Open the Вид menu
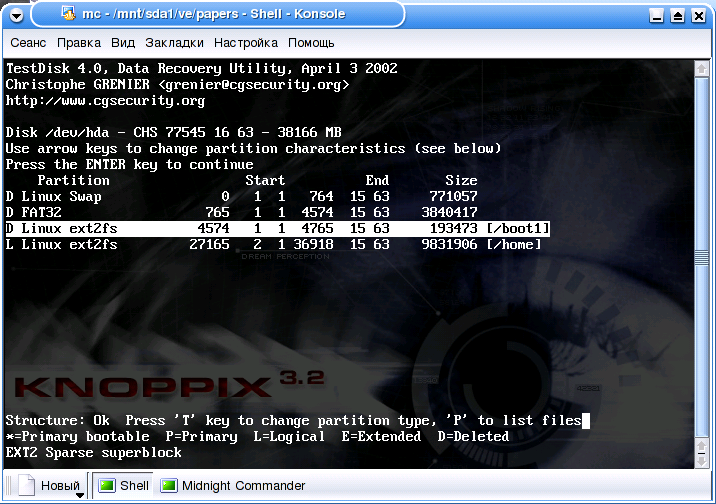Screen dimensions: 716x504 point(123,43)
